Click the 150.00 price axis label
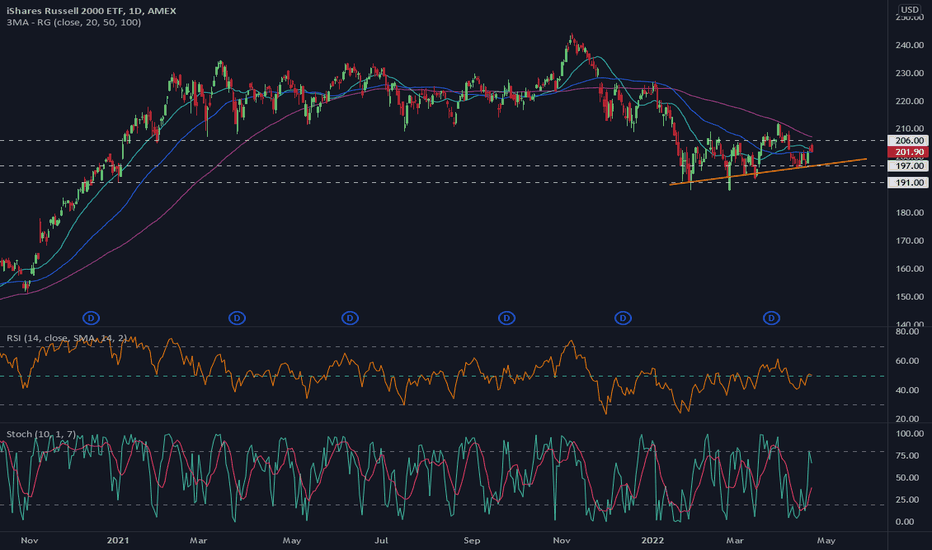This screenshot has width=932, height=550. (x=909, y=297)
